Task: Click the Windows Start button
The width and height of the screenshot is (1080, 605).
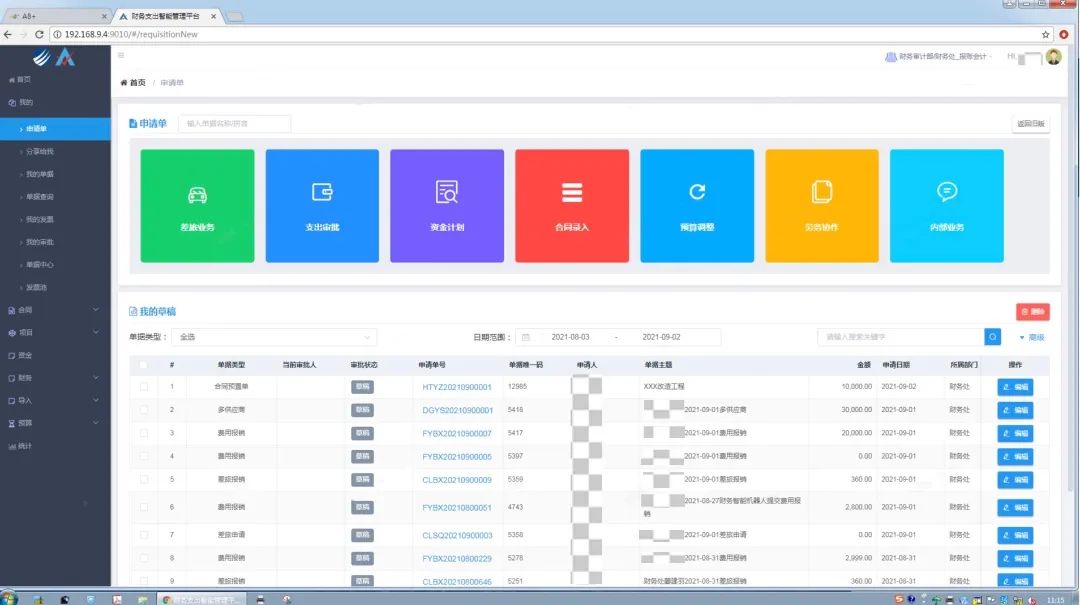Action: pos(10,598)
